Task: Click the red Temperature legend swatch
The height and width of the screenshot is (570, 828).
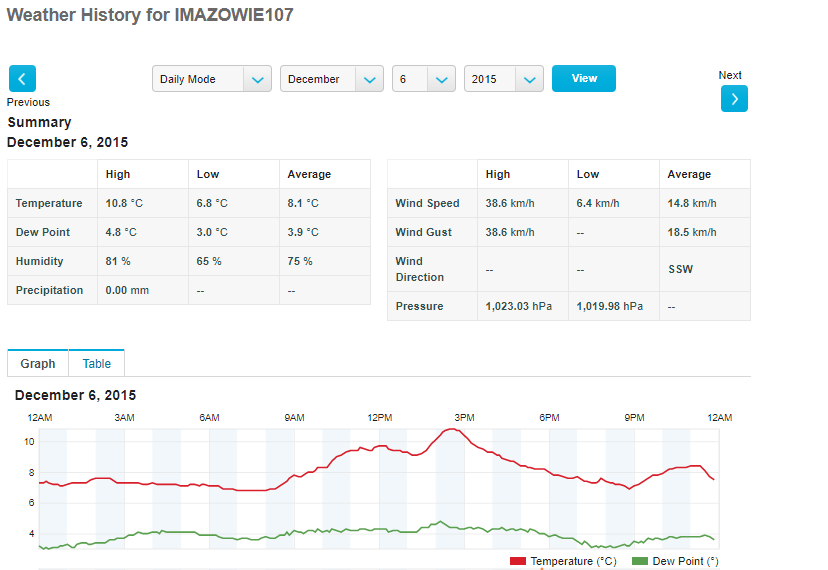Action: point(517,561)
